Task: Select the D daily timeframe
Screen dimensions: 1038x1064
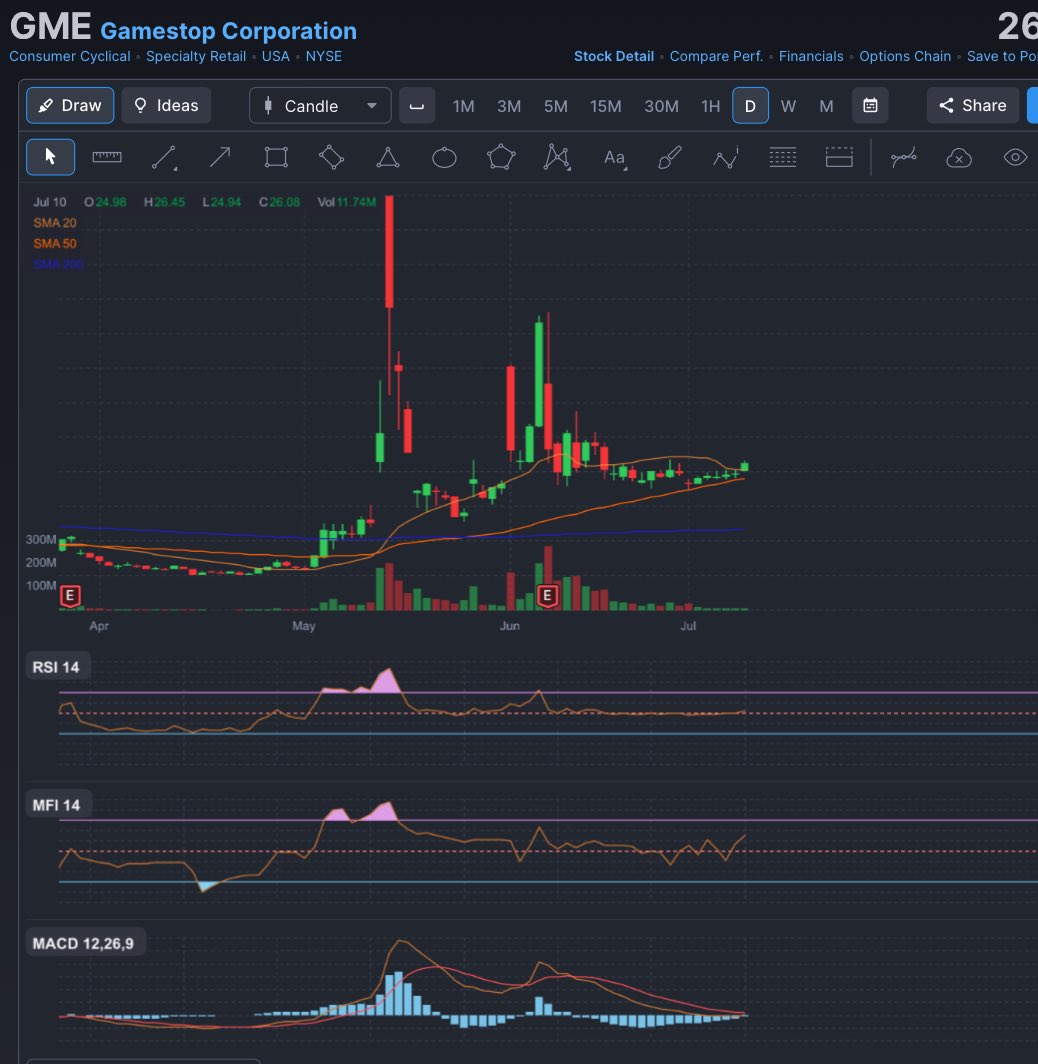Action: coord(750,106)
